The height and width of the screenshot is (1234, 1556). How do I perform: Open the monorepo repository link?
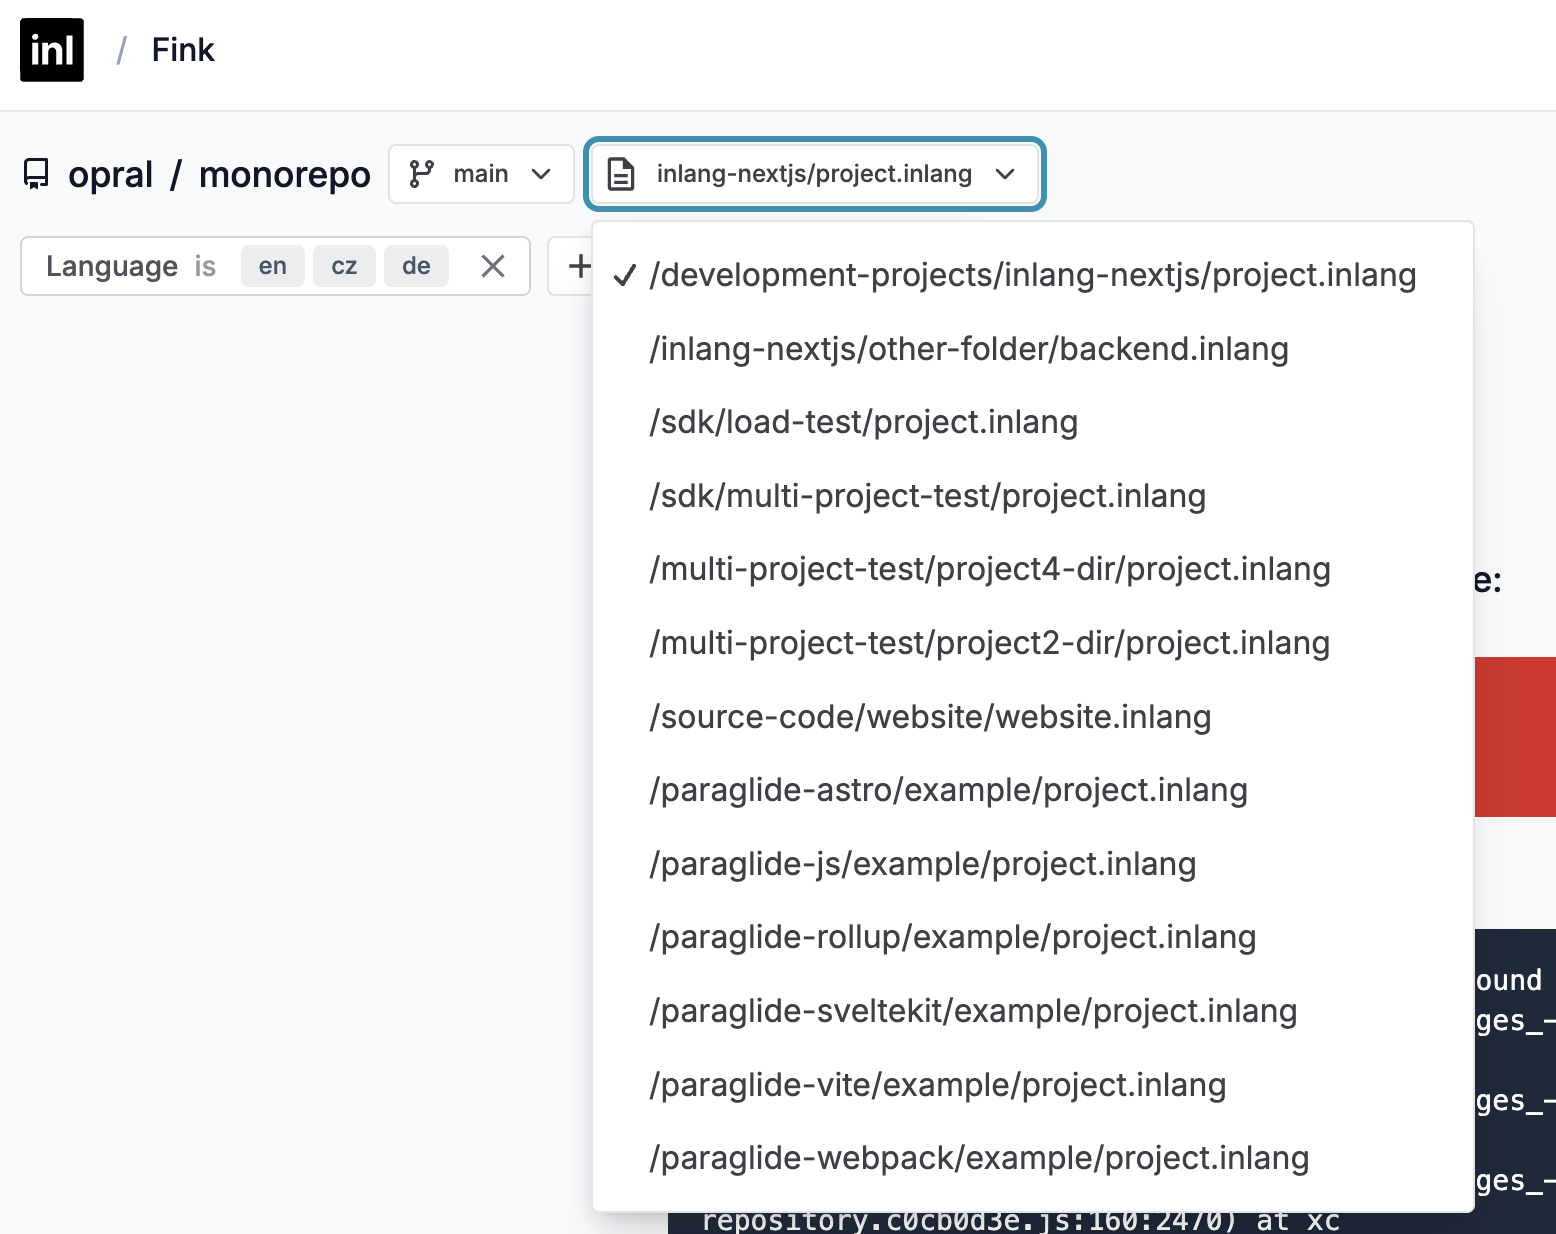coord(285,174)
